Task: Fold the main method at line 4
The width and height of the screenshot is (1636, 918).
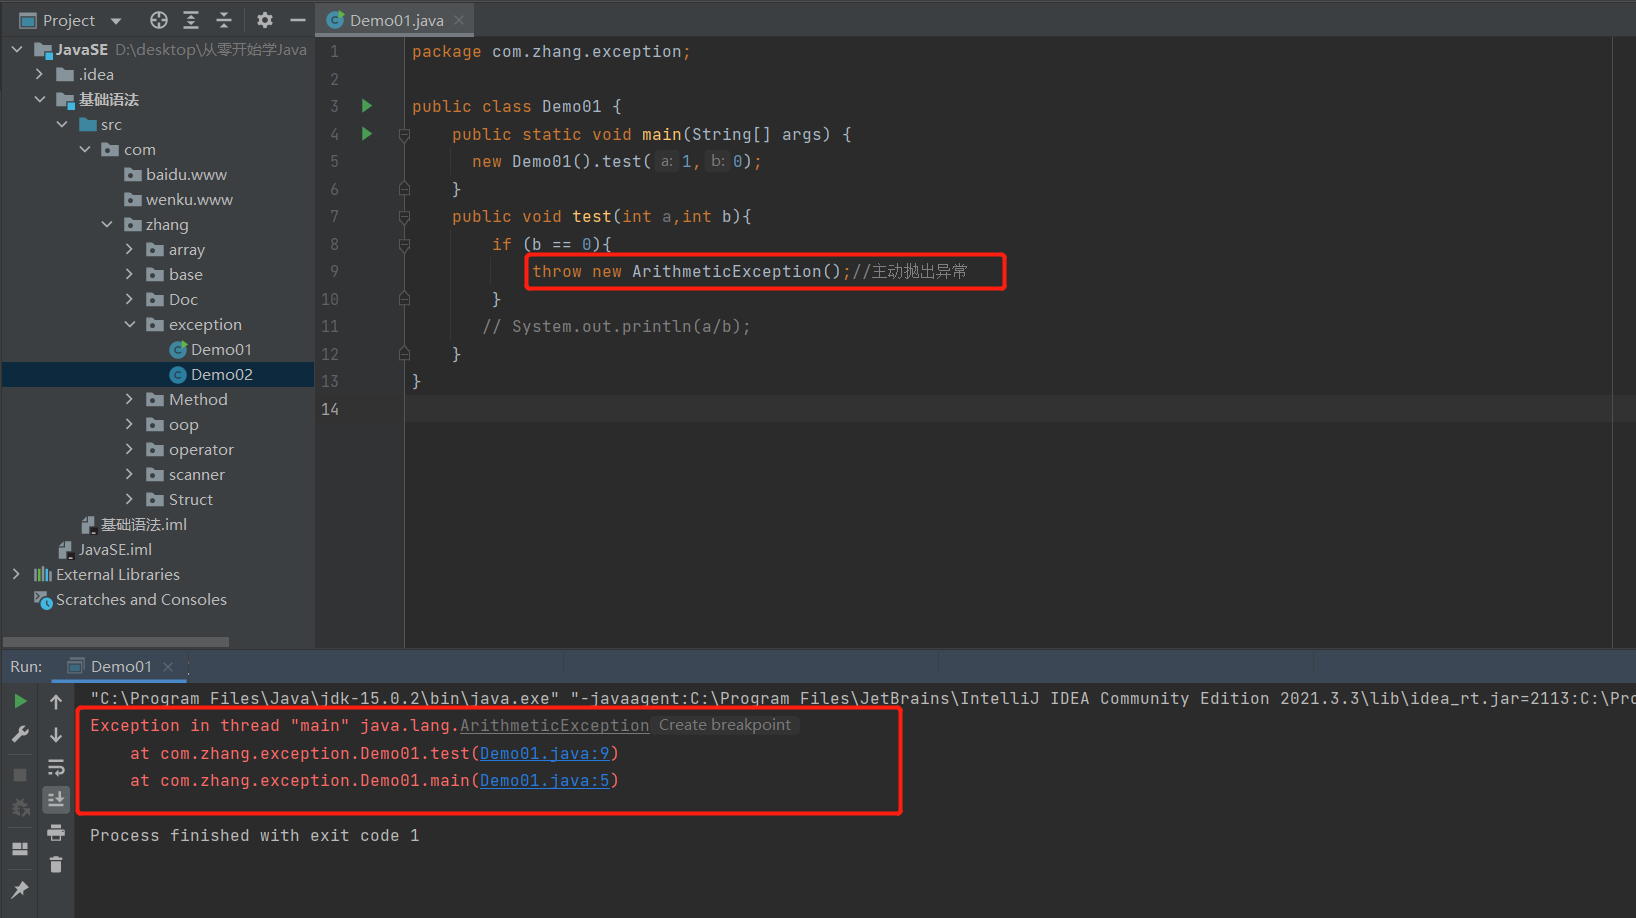Action: click(404, 134)
